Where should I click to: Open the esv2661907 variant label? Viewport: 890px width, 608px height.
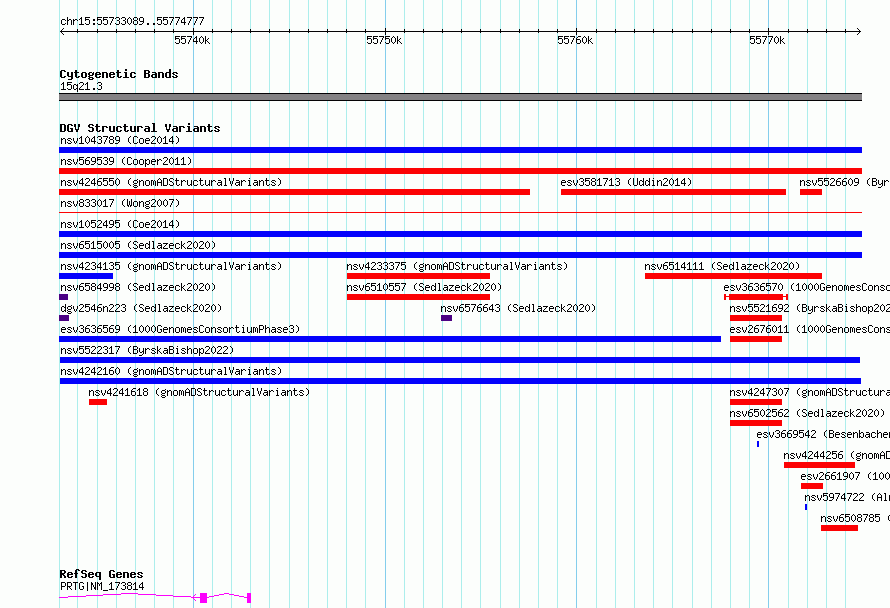(x=845, y=476)
